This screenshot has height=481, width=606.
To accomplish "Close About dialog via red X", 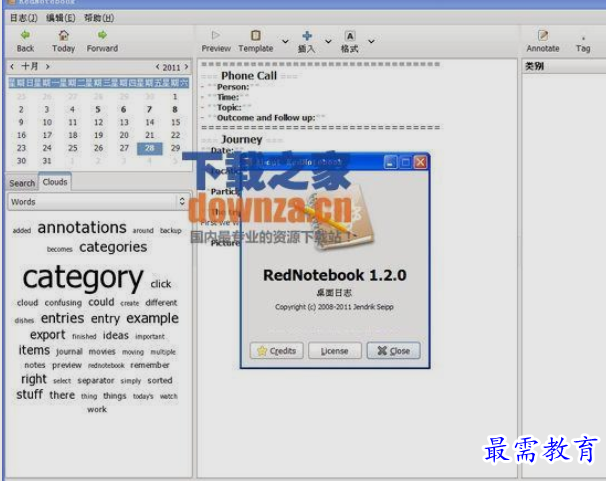I will [x=420, y=162].
